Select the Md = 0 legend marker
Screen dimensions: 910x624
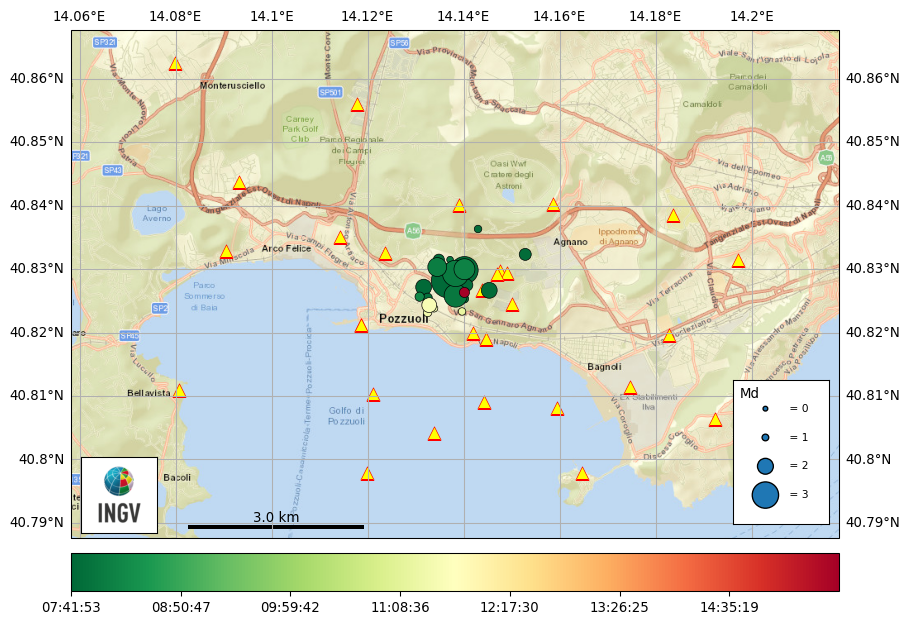[765, 409]
